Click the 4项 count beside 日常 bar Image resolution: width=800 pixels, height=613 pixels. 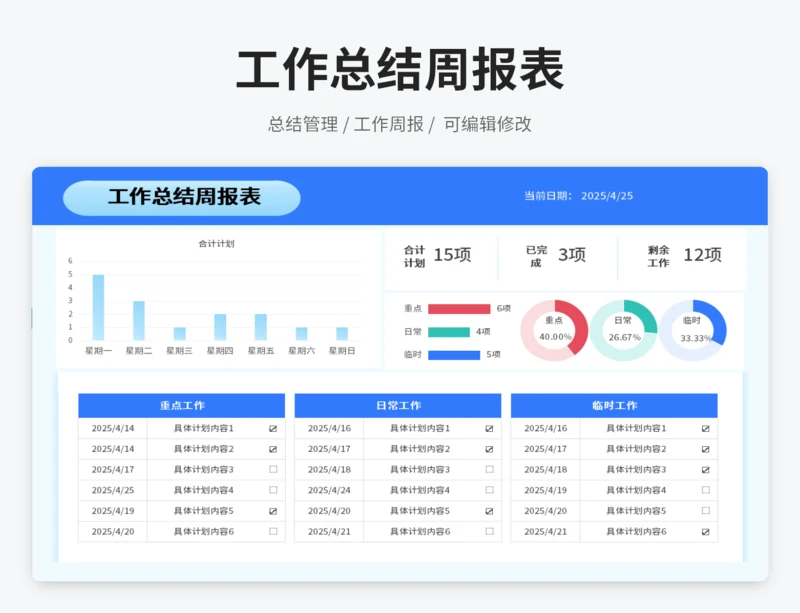pos(483,332)
